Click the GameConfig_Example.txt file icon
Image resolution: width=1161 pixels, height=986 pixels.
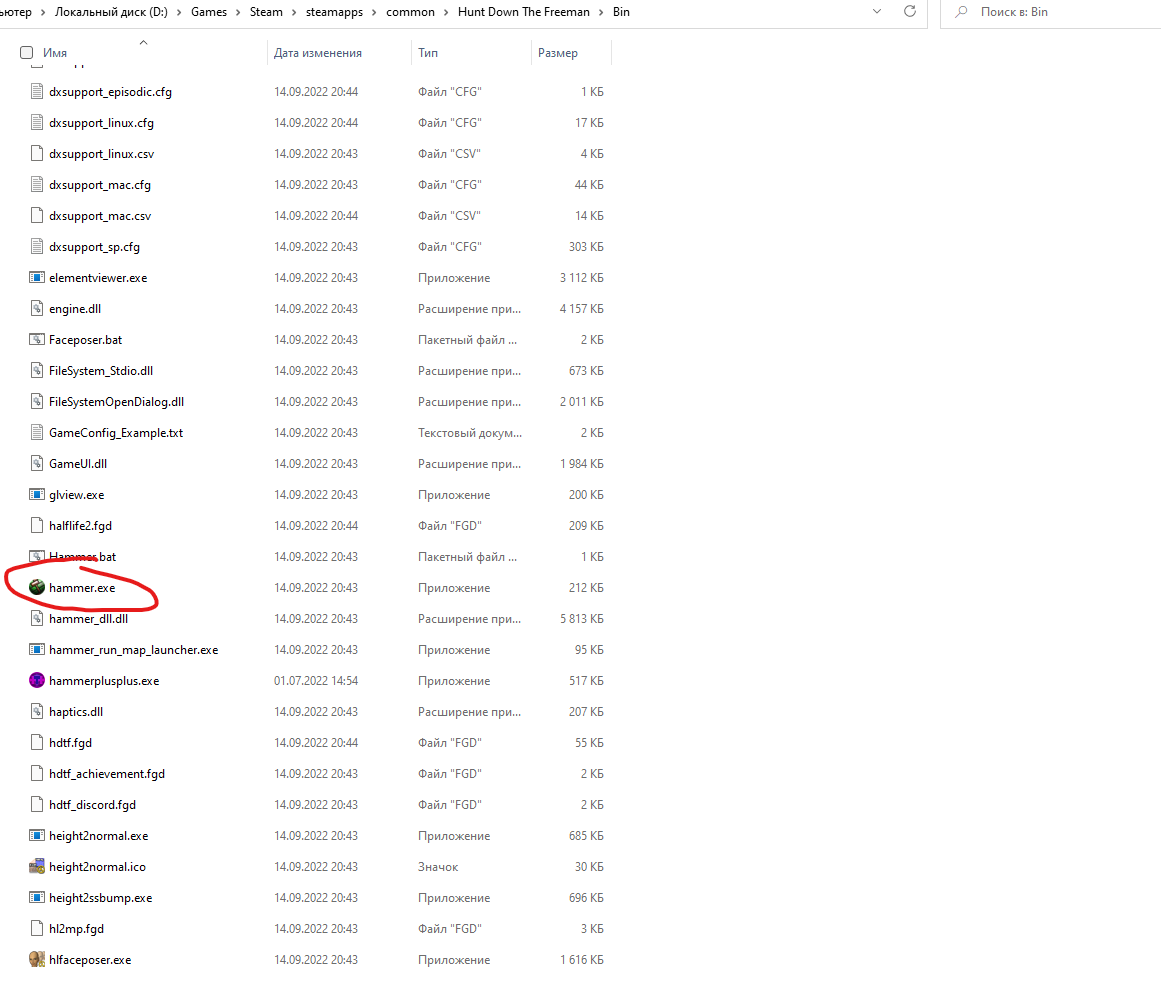pos(37,432)
